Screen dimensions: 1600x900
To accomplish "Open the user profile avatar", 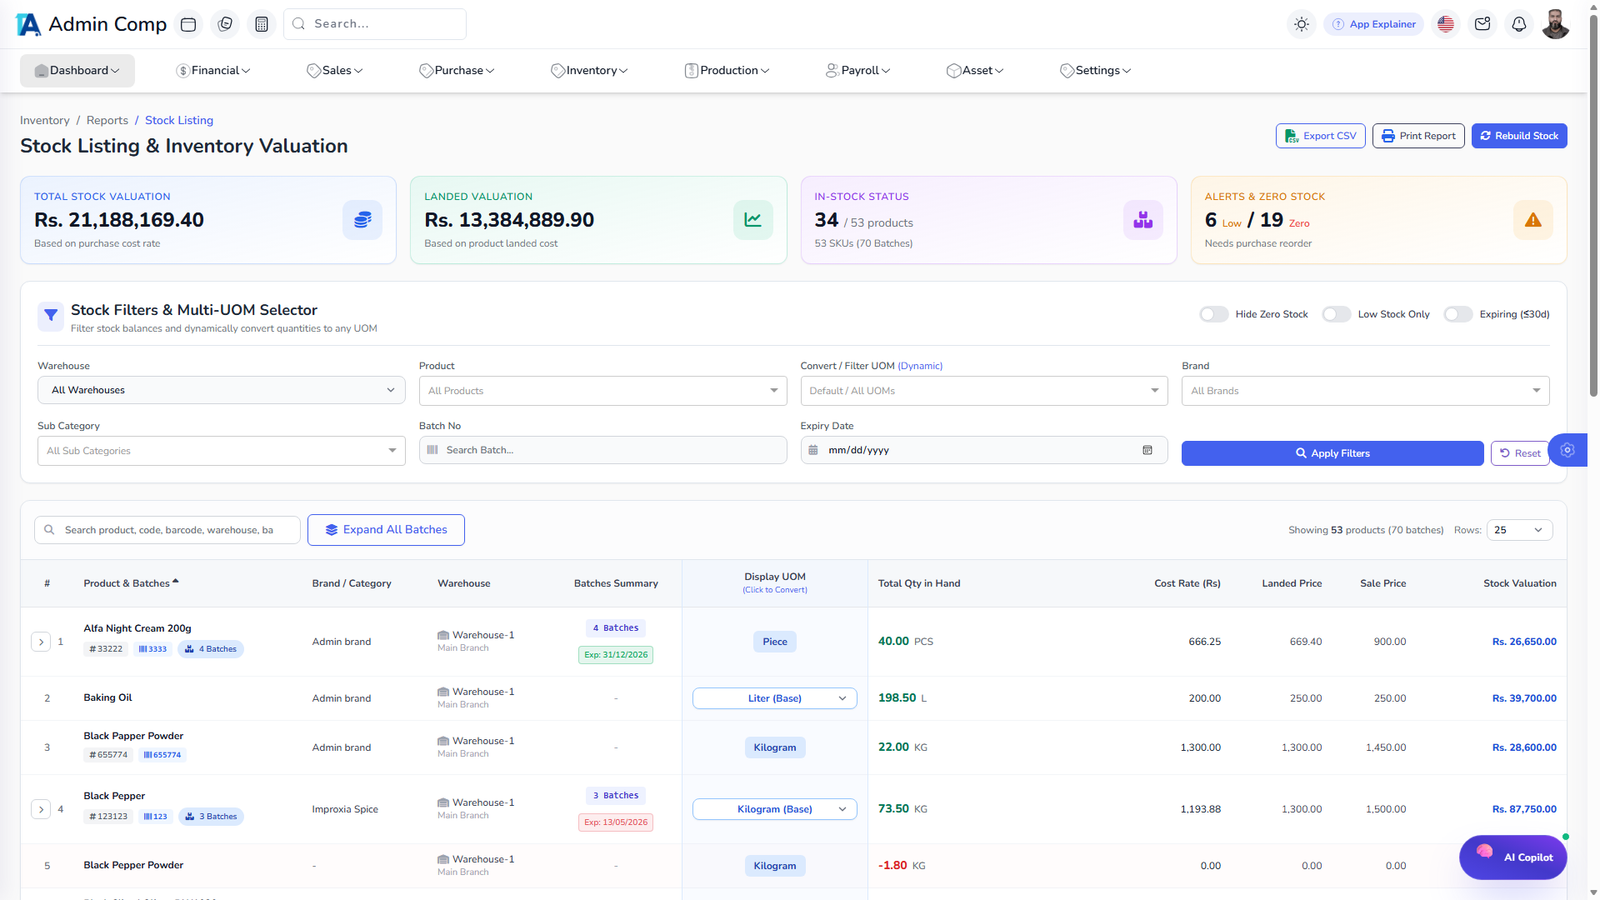I will pos(1555,24).
